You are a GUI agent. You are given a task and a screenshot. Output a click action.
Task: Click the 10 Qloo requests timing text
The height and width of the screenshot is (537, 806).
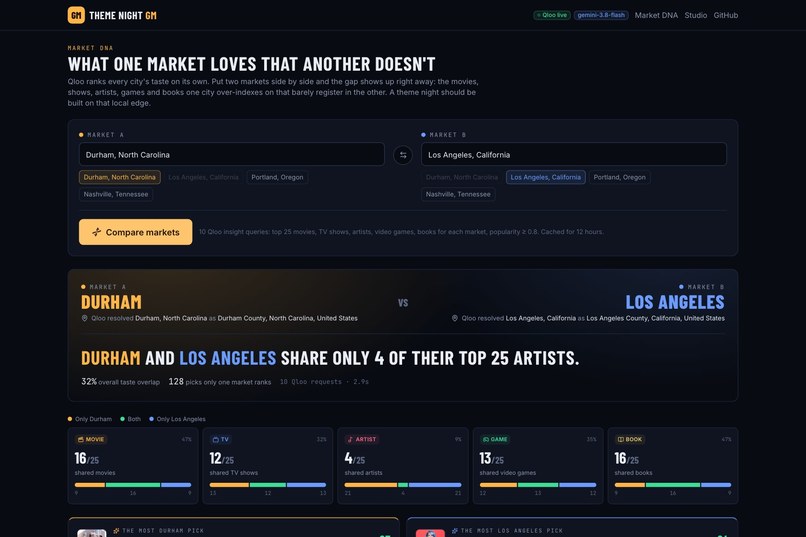(324, 382)
